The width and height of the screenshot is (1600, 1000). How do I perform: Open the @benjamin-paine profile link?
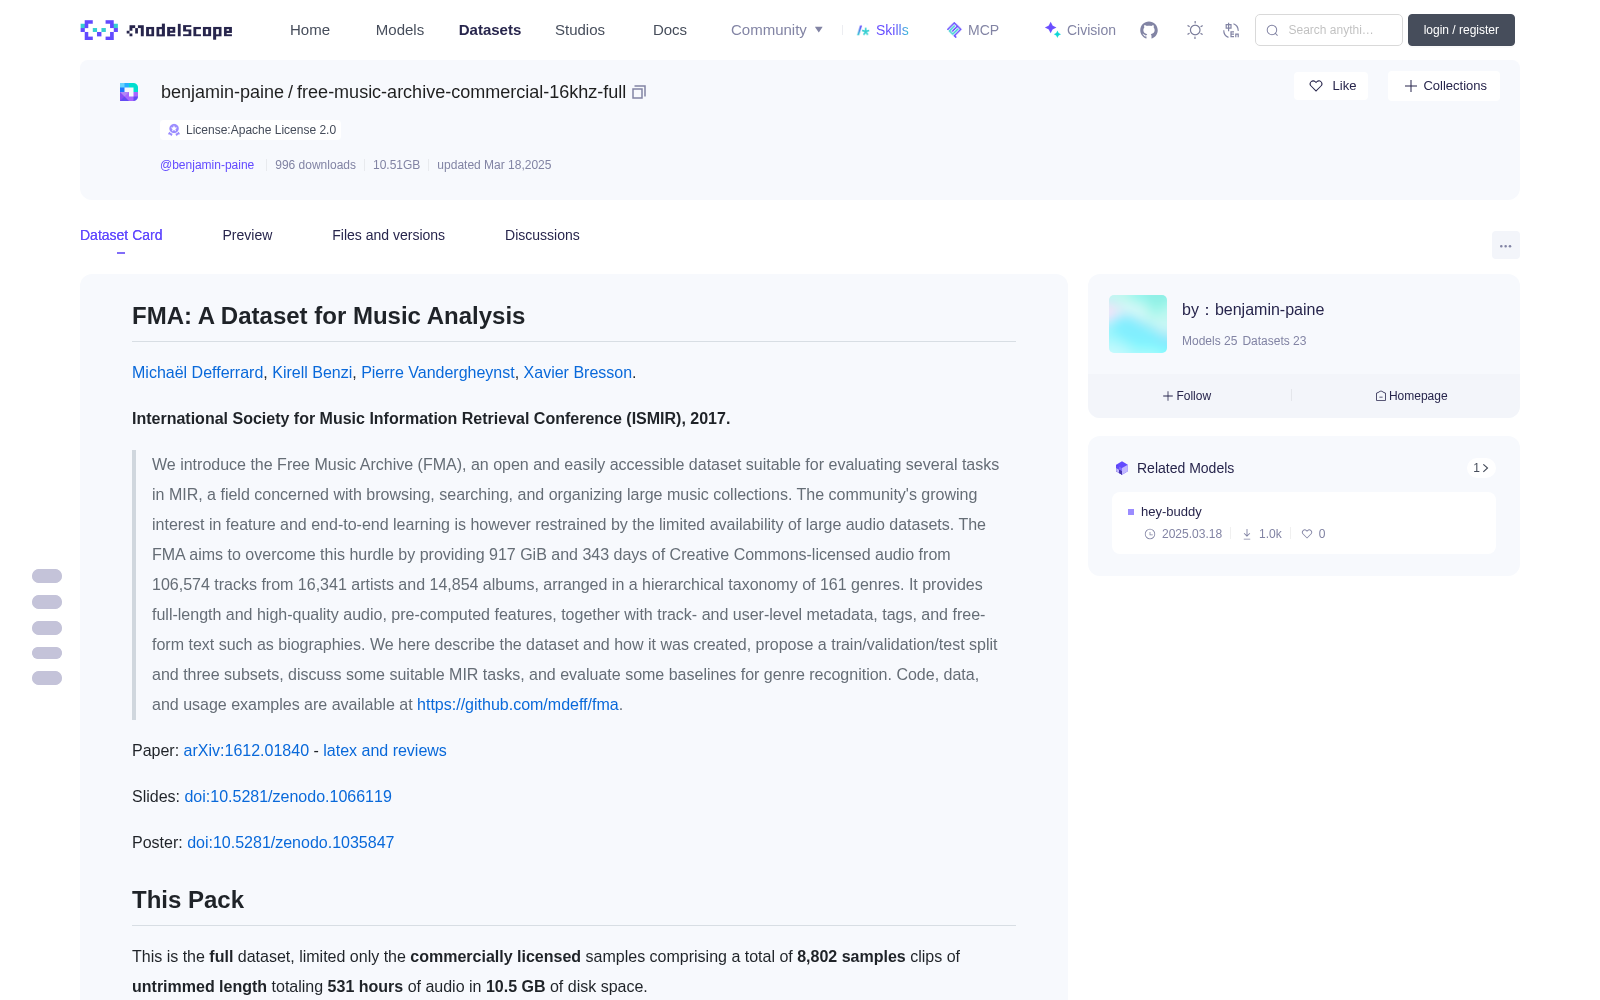point(207,165)
